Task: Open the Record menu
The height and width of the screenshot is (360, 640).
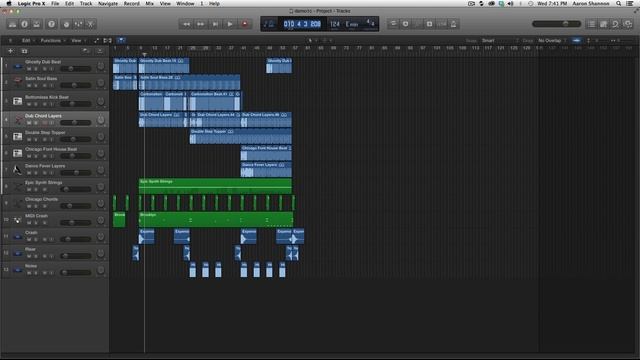Action: coord(131,4)
